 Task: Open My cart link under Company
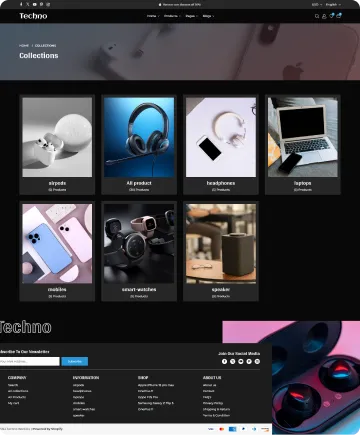13,403
